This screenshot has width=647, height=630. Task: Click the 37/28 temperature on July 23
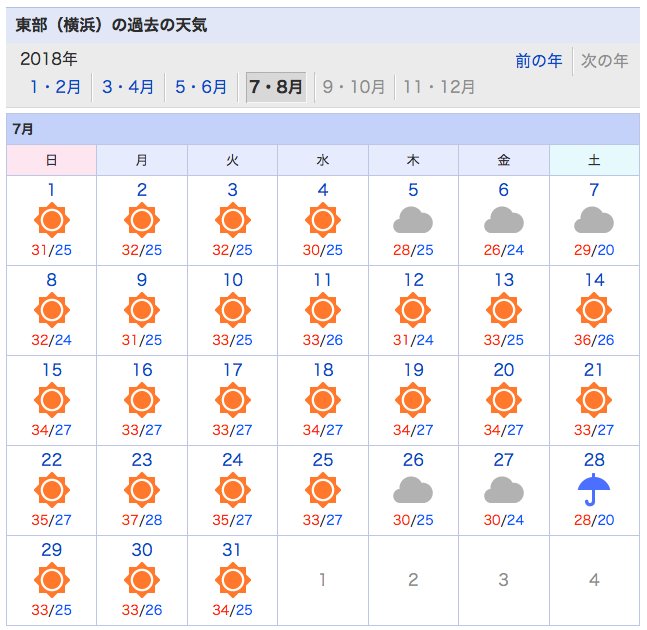pyautogui.click(x=142, y=520)
